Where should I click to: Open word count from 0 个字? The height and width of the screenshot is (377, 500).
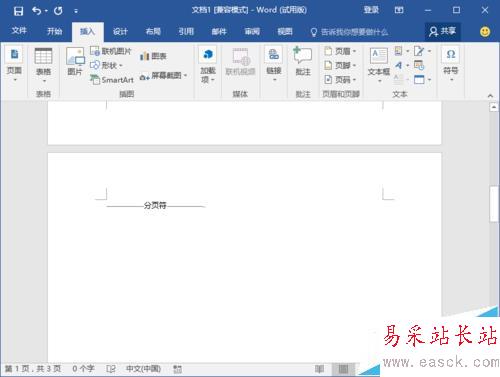(83, 369)
